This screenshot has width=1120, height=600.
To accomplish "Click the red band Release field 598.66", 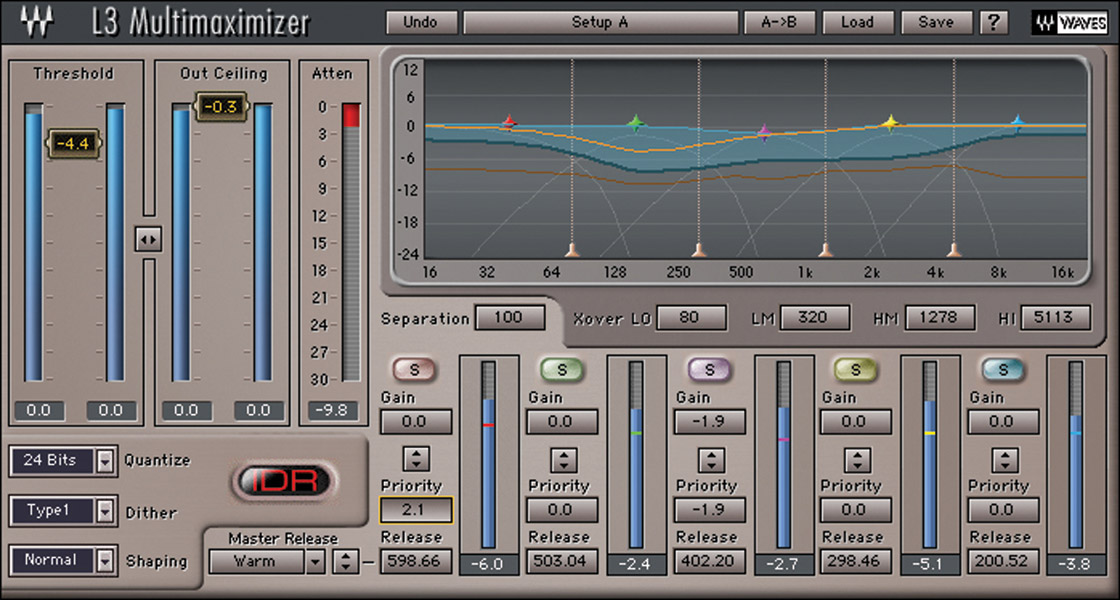I will tap(416, 561).
